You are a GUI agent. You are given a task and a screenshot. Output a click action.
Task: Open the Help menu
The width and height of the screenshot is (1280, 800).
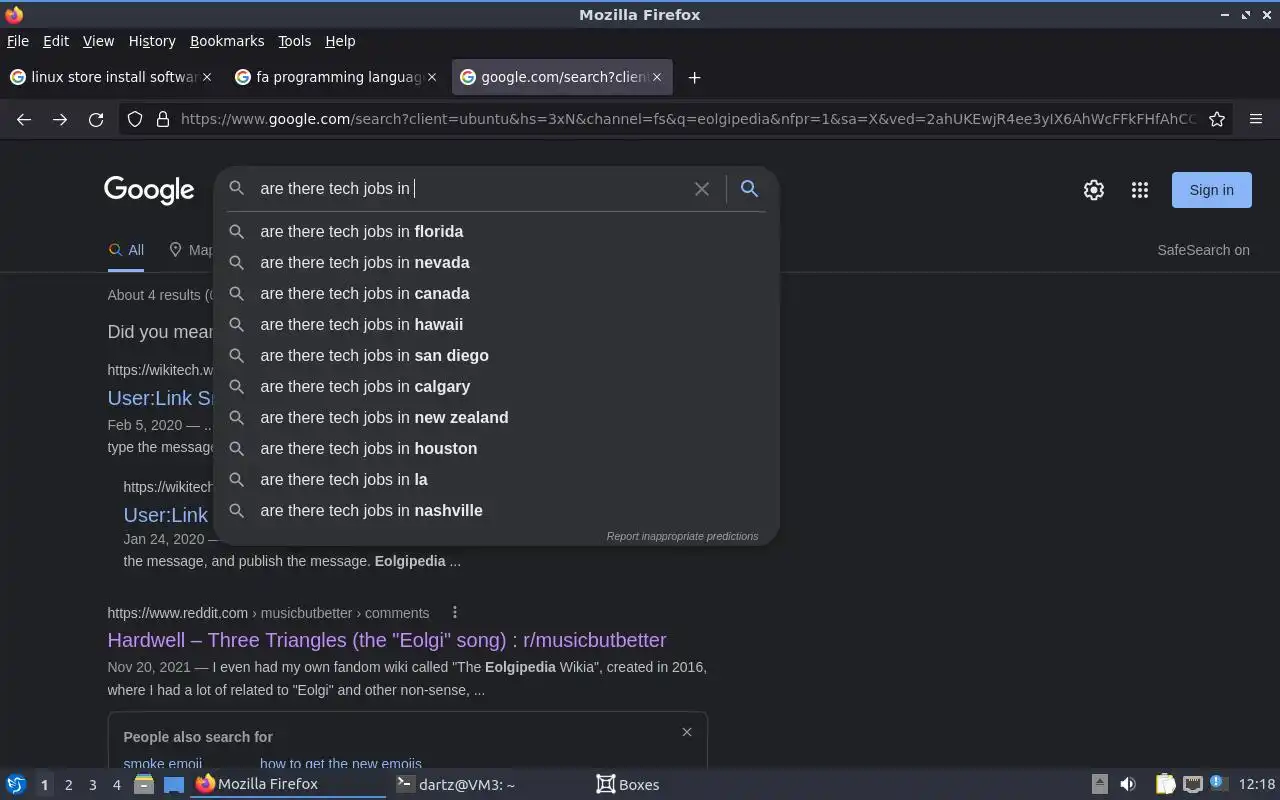click(x=340, y=41)
